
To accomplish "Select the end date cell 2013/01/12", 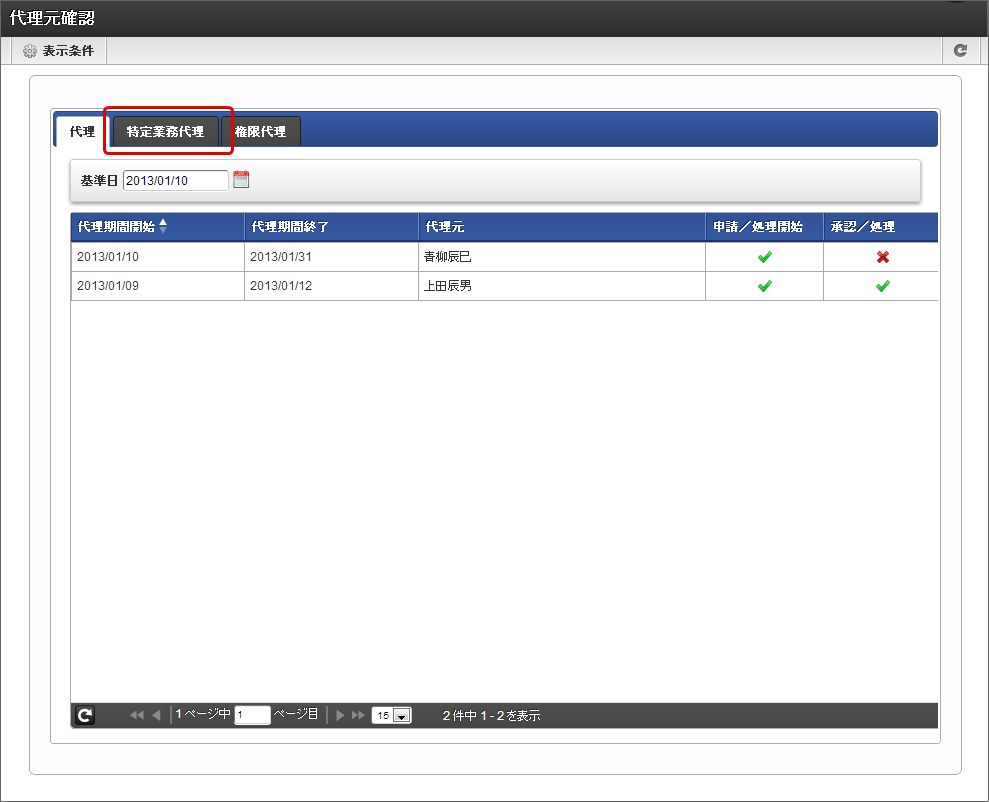I will coord(332,286).
